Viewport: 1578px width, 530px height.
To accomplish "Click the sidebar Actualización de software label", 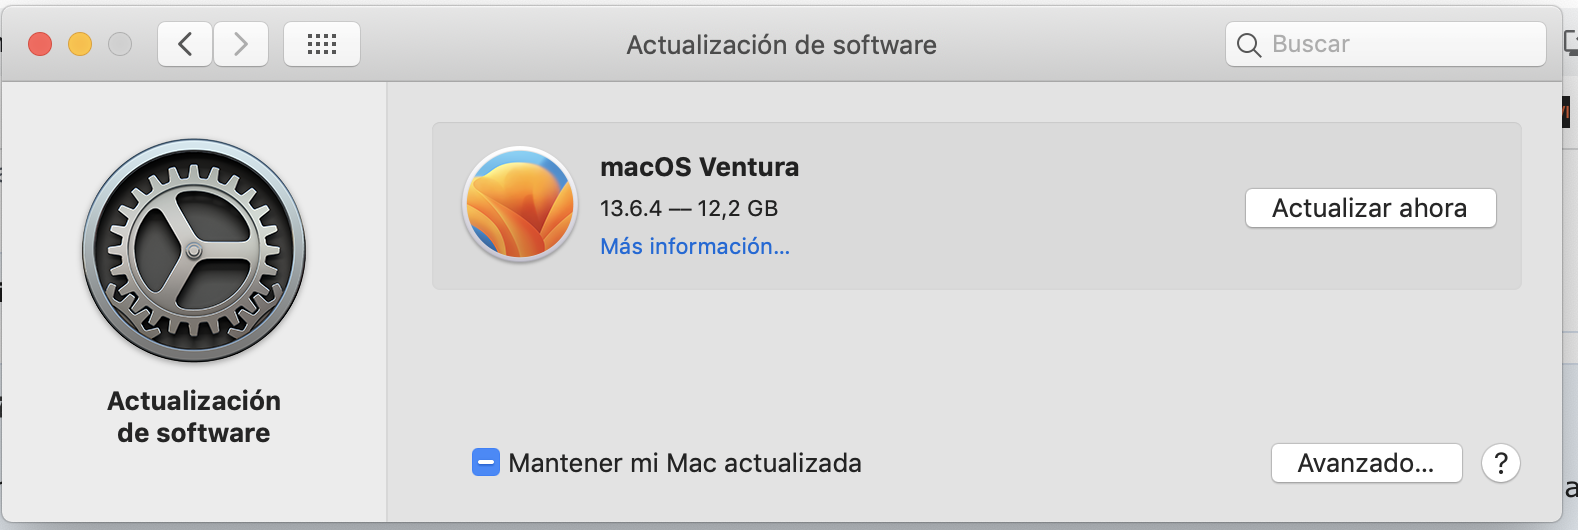I will 194,417.
